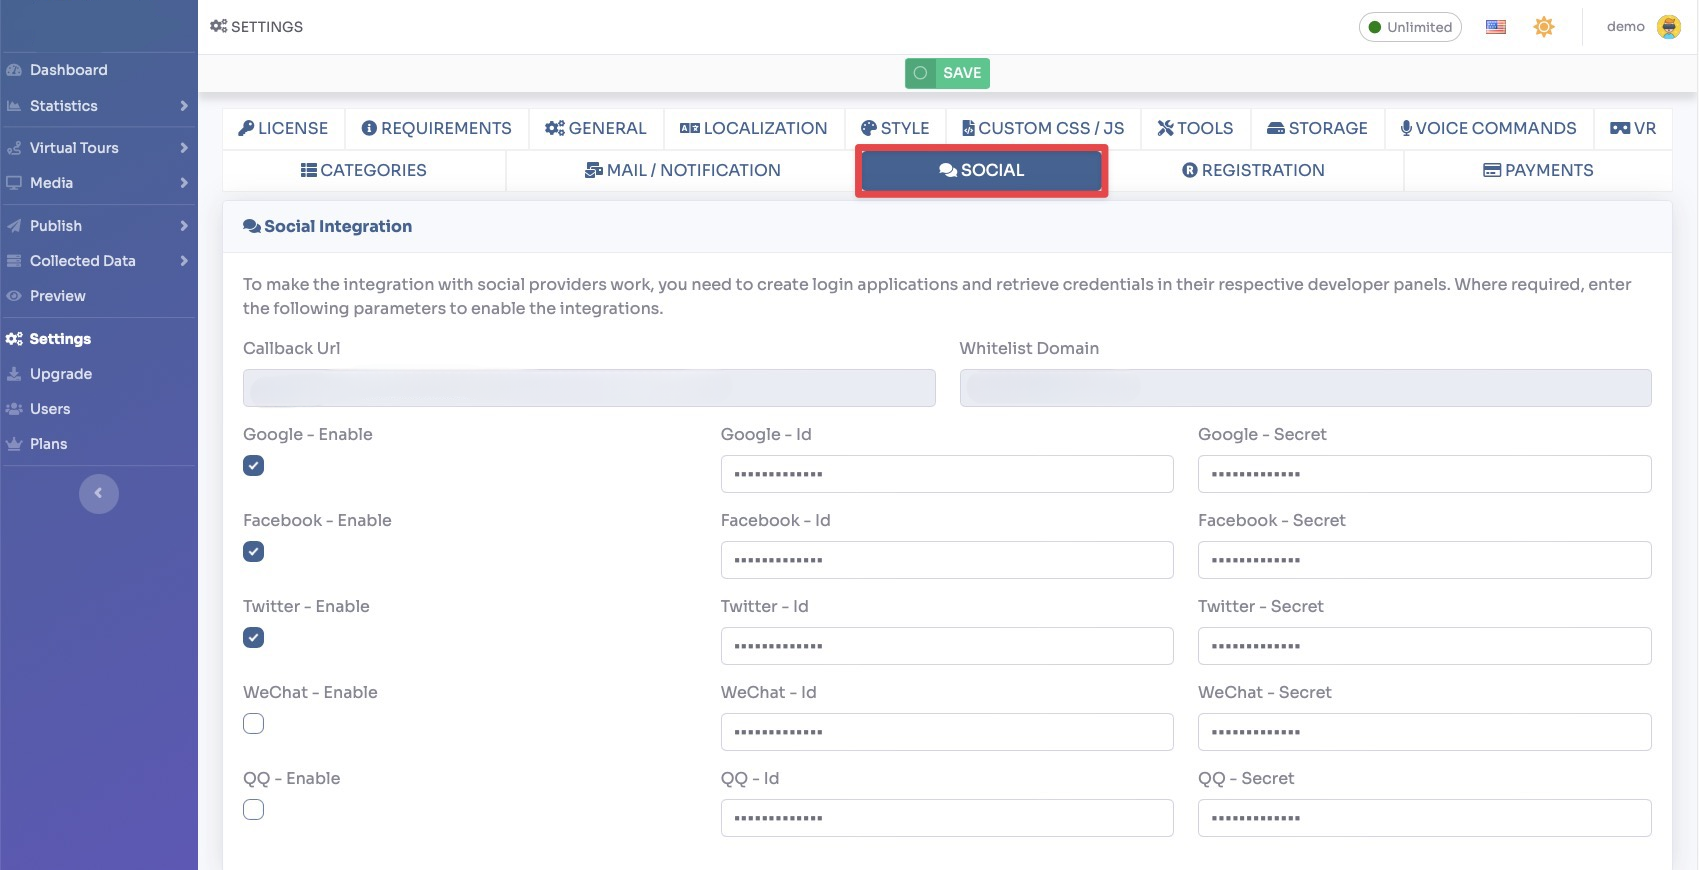Screen dimensions: 1699x870
Task: Click the envelope icon on Mail / Notification tab
Action: pos(594,170)
